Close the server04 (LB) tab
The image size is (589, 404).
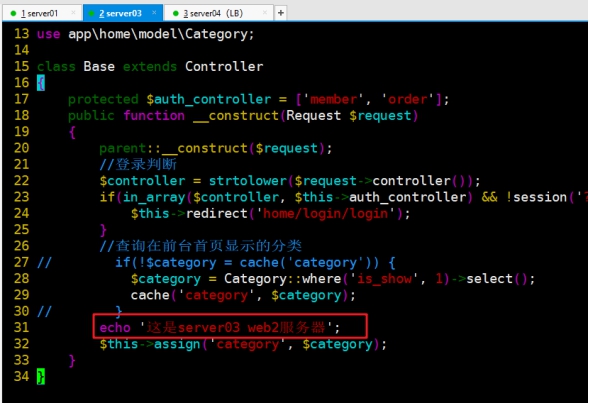265,13
